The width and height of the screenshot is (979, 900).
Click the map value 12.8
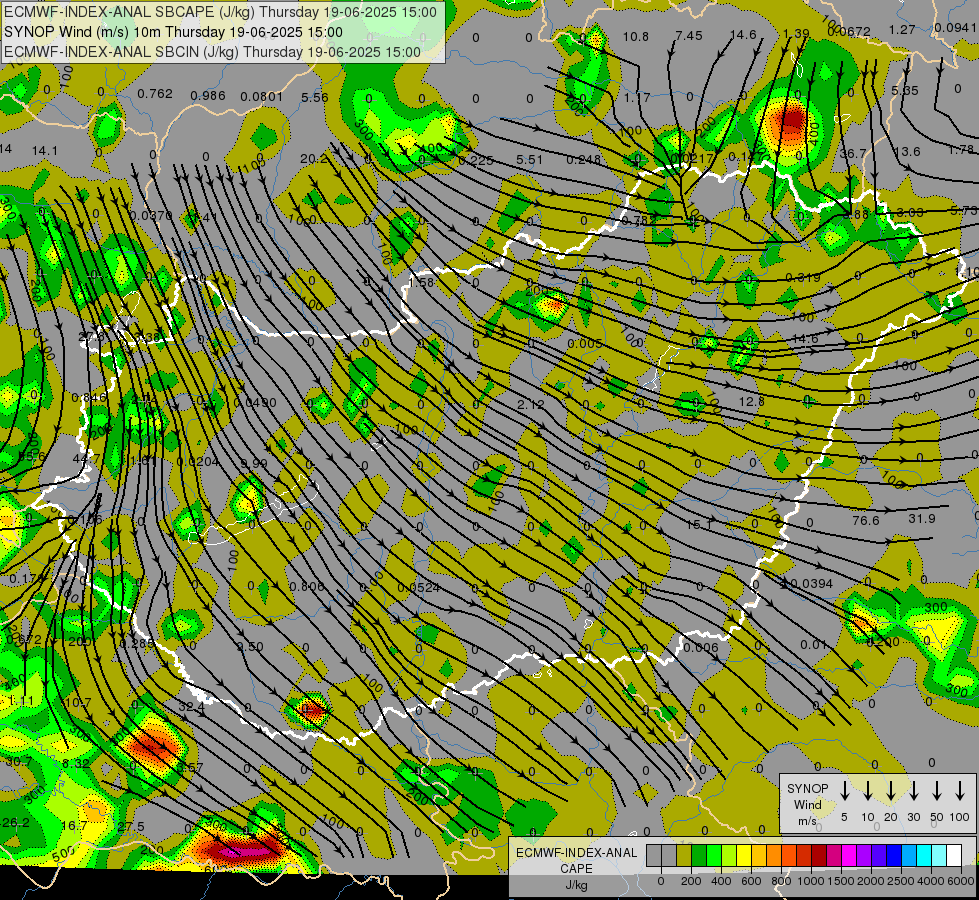pos(752,401)
